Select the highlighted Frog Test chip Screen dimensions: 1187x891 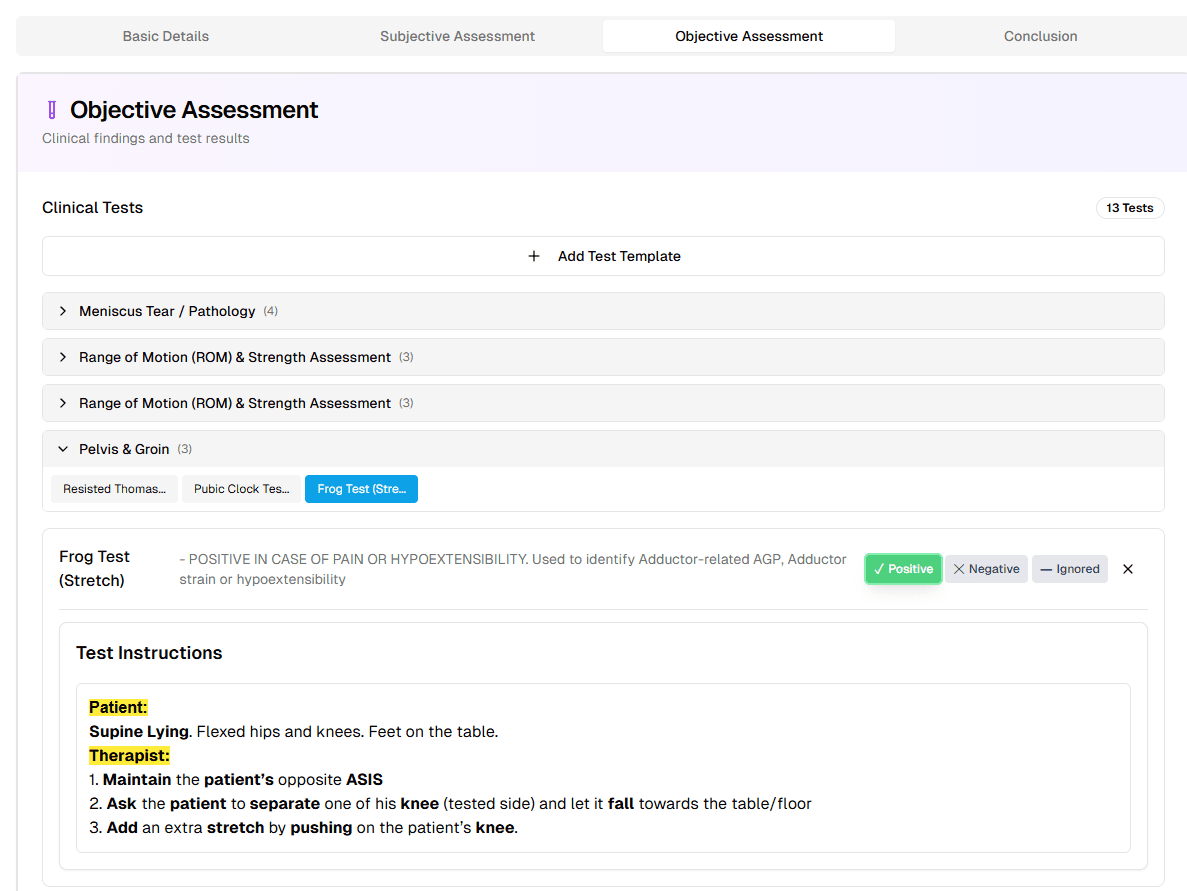click(x=361, y=489)
